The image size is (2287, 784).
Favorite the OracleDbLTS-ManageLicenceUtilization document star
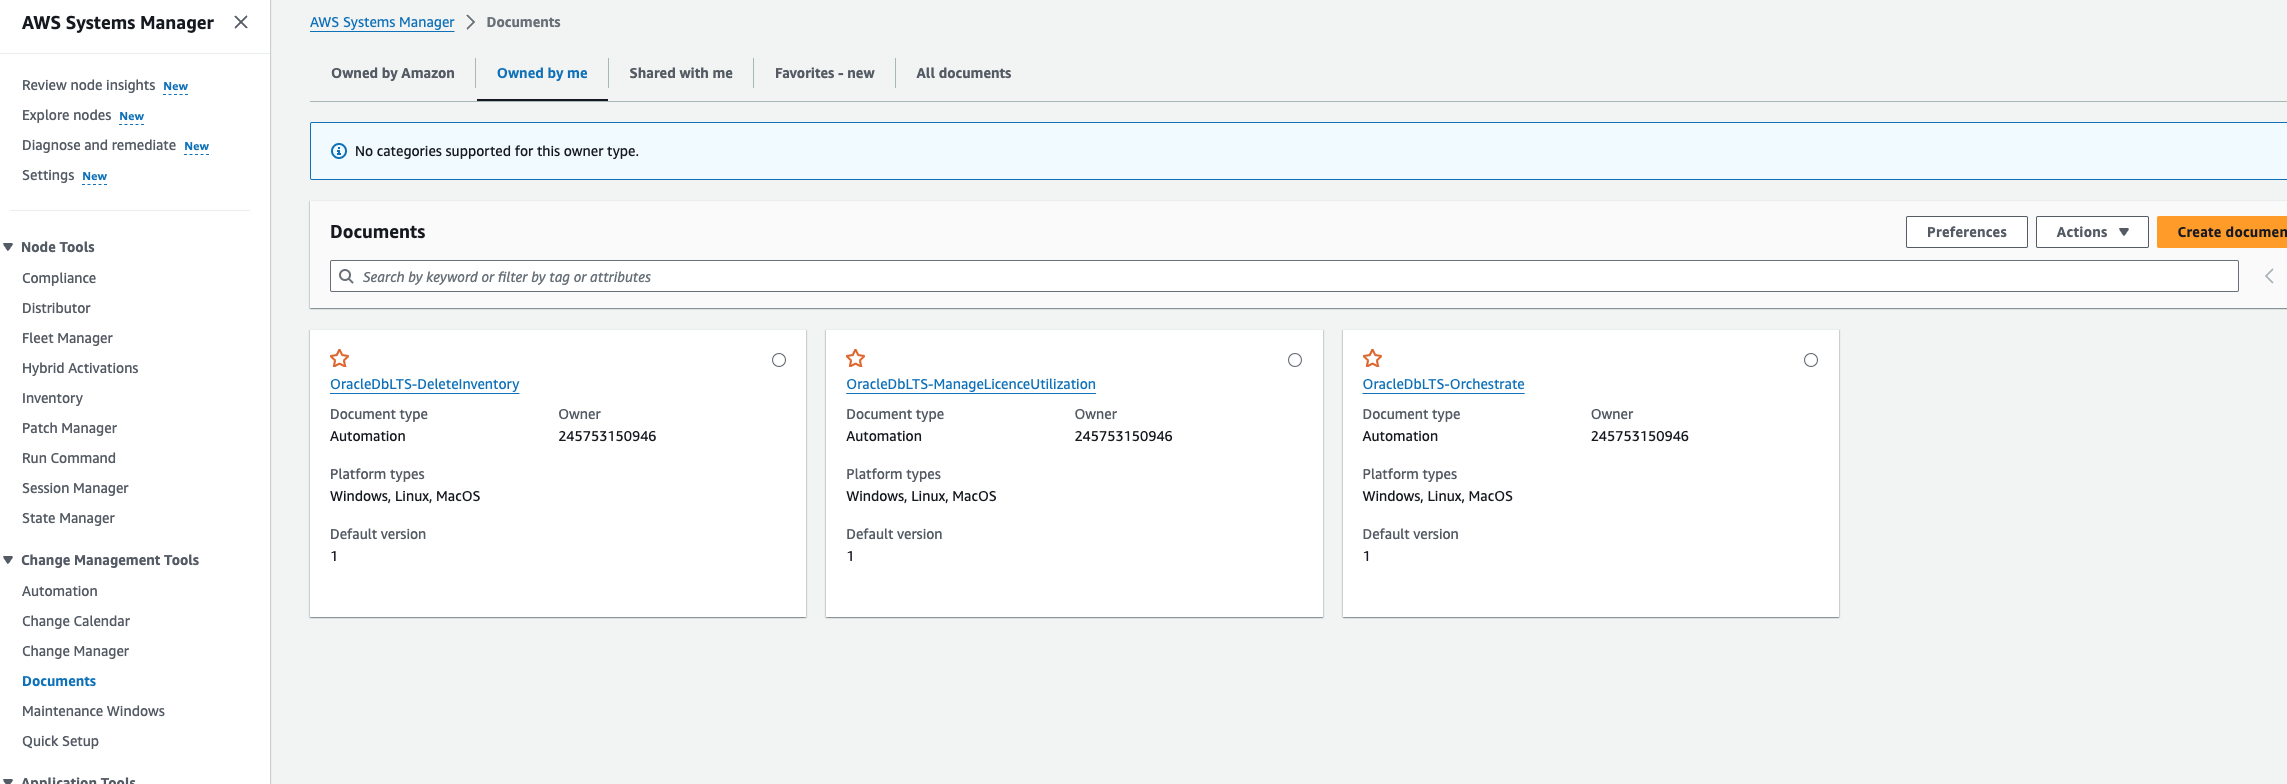[x=856, y=358]
